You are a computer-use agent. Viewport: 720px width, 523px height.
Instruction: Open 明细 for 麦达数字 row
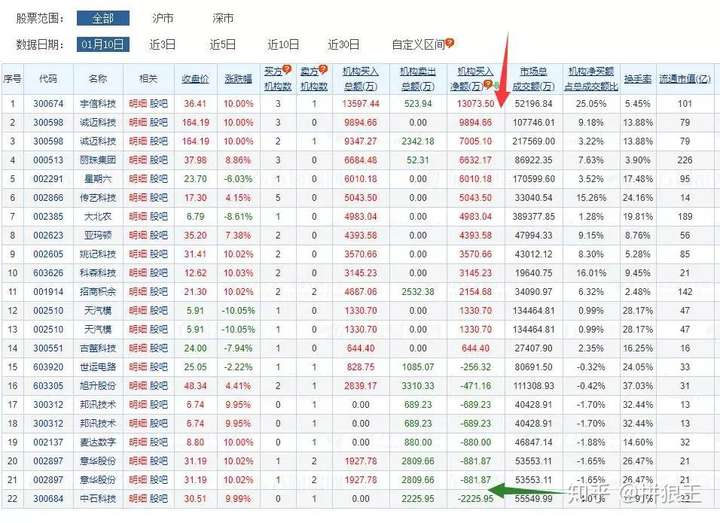138,443
